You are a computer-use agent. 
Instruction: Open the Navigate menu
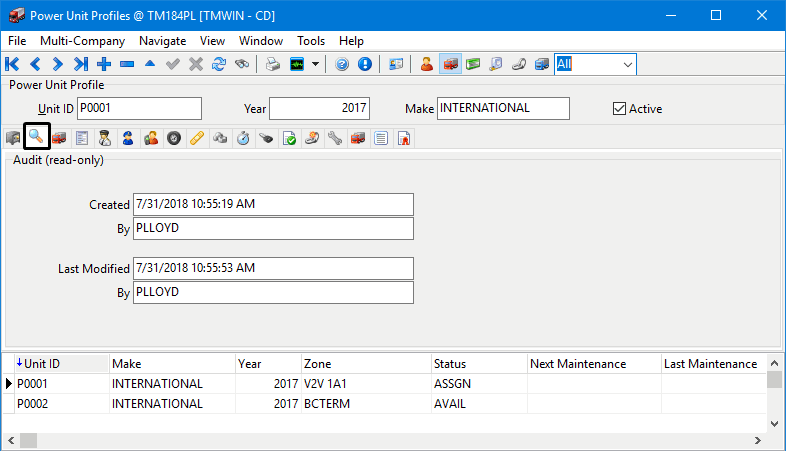[x=162, y=41]
